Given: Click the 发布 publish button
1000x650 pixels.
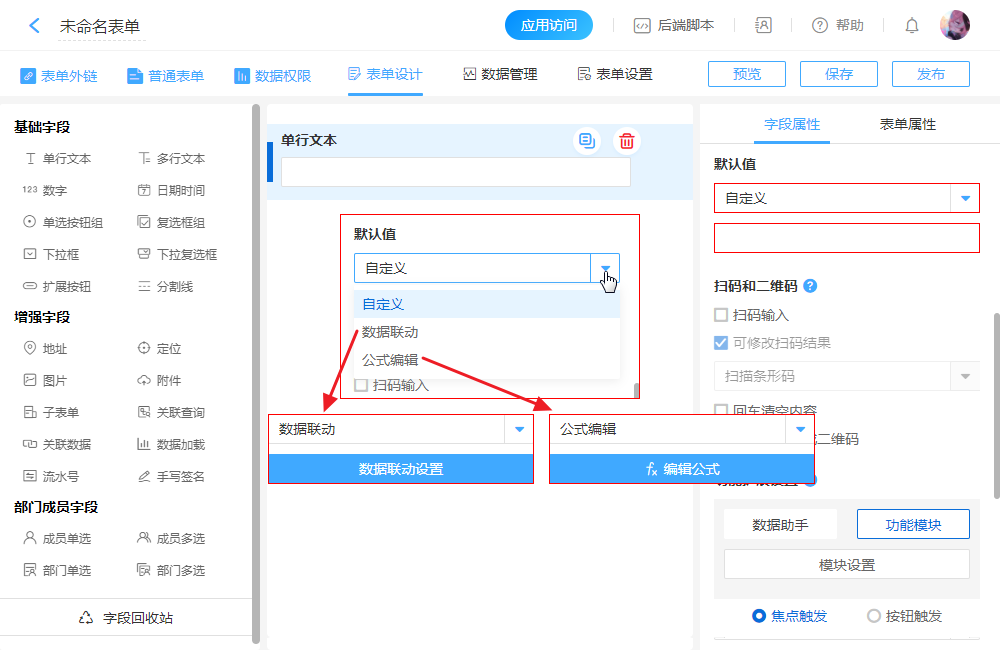Looking at the screenshot, I should [930, 74].
